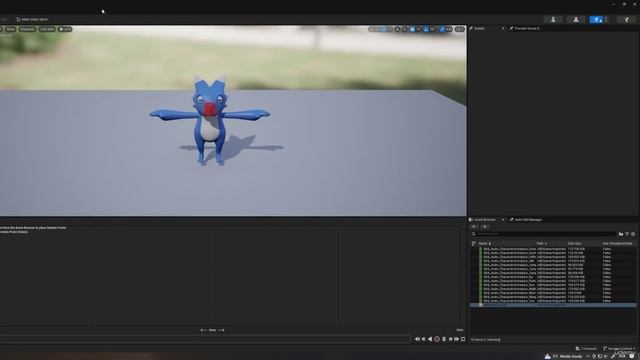Jump to start of animation playback
Viewport: 640px width, 360px height.
point(417,339)
